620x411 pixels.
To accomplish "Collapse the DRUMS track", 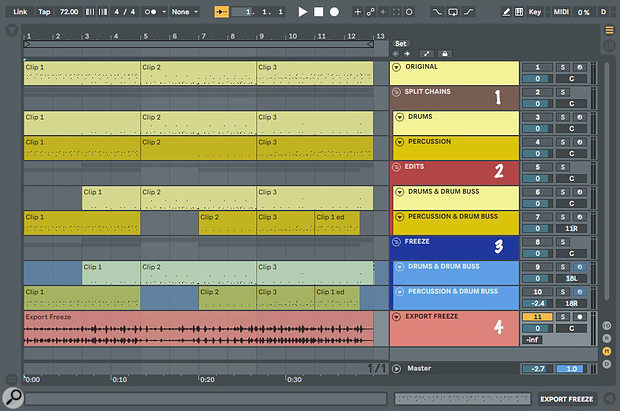I will coord(400,117).
